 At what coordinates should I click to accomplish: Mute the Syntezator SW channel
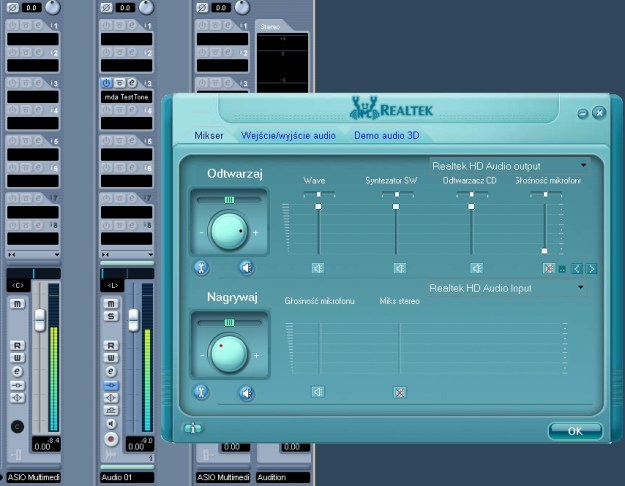coord(399,268)
